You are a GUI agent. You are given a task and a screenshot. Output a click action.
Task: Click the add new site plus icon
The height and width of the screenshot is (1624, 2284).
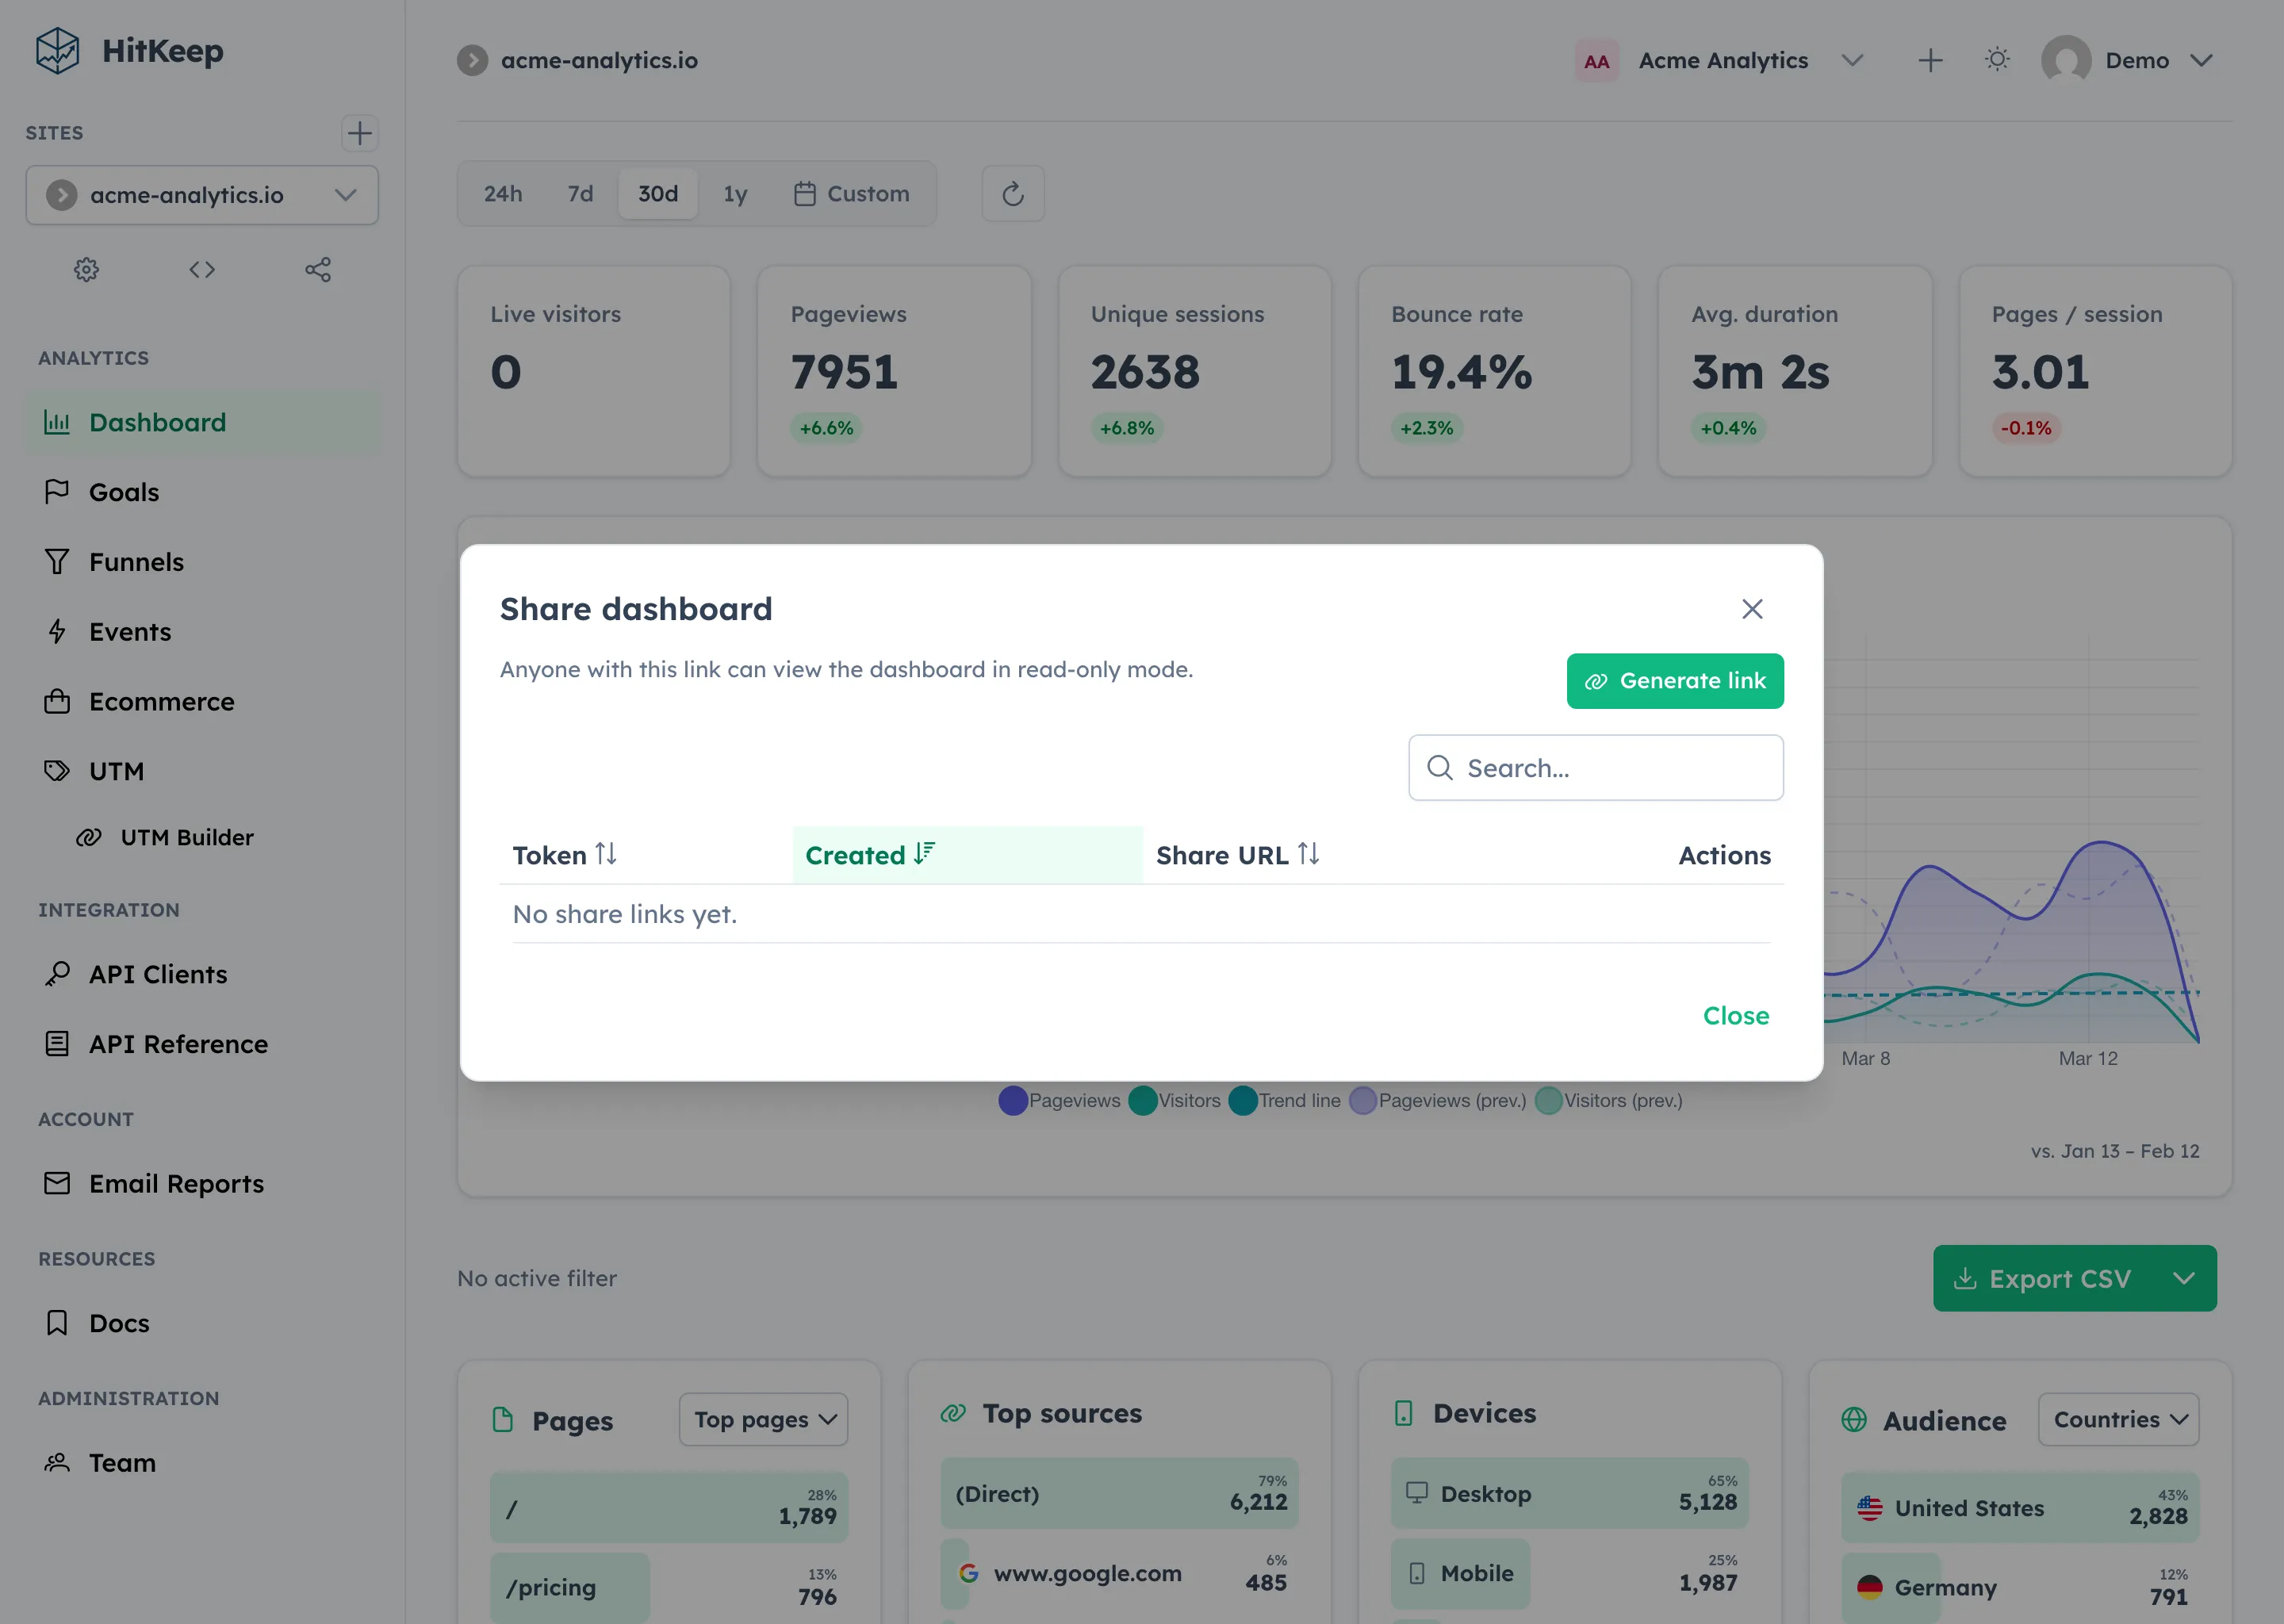coord(360,133)
